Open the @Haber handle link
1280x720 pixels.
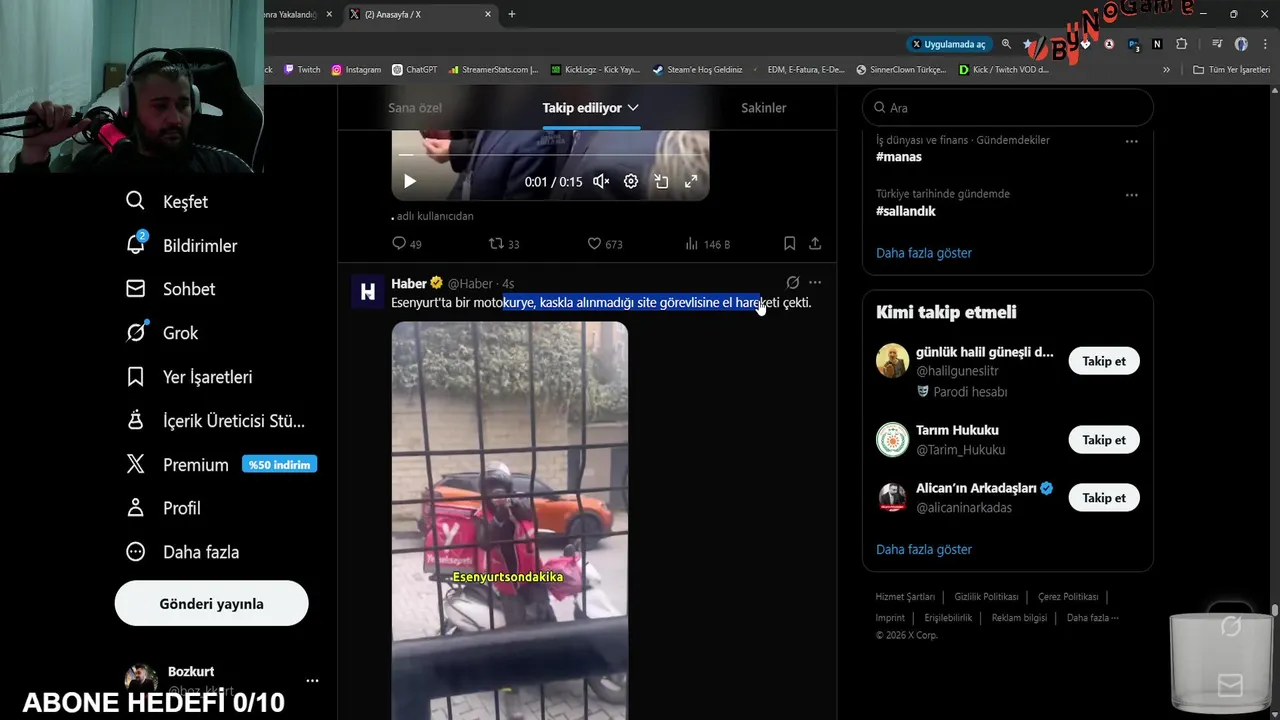(x=470, y=284)
